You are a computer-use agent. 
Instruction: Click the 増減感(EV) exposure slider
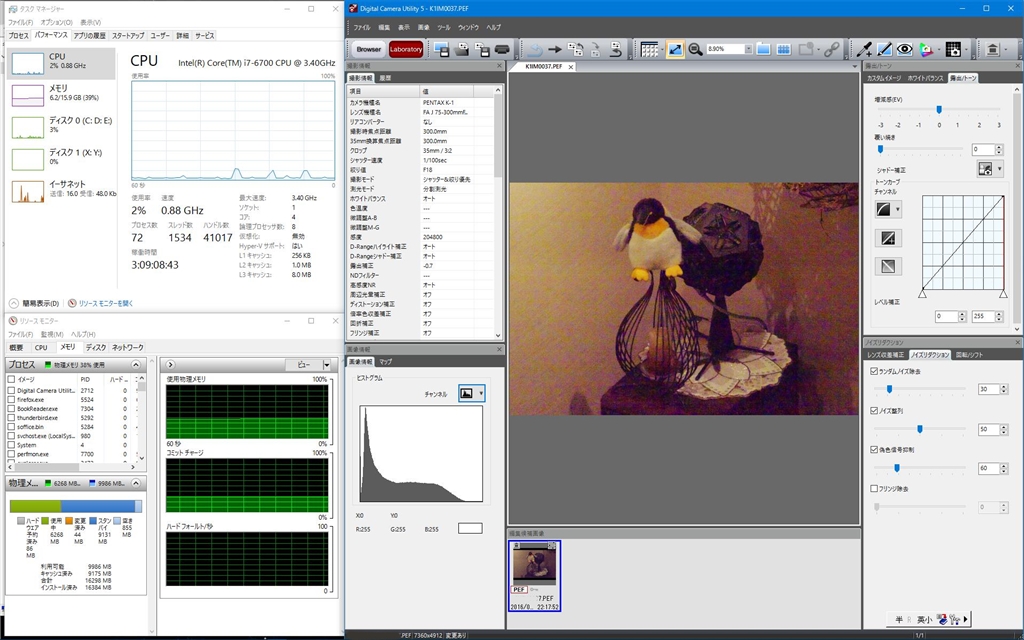click(x=938, y=110)
